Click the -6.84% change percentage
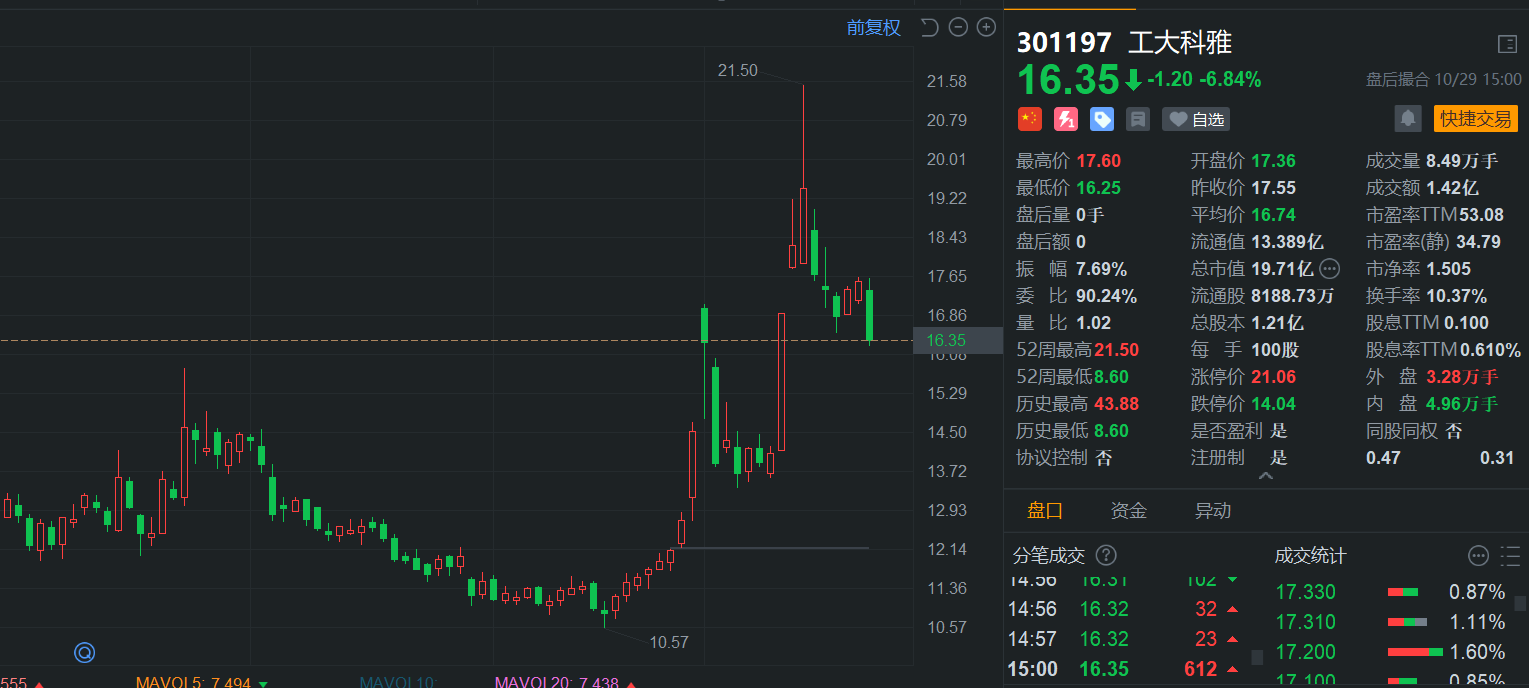Image resolution: width=1529 pixels, height=688 pixels. [x=1231, y=80]
